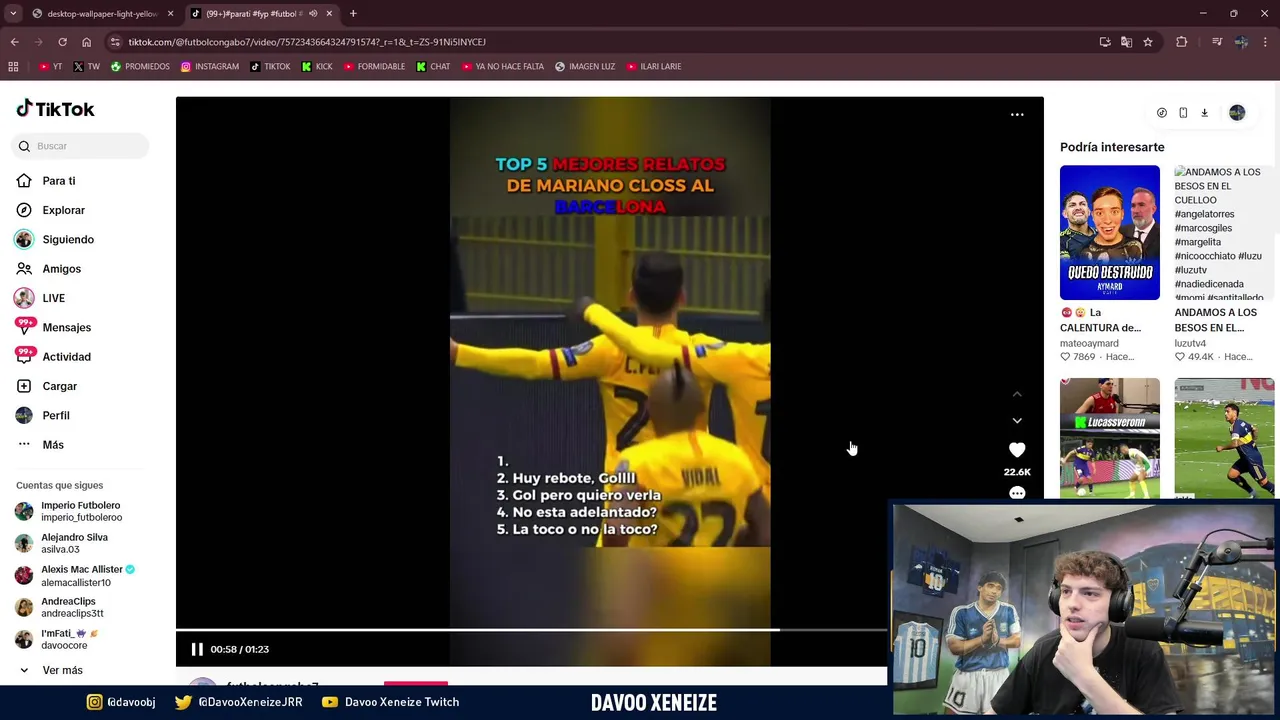Go to previous video arrow
The width and height of the screenshot is (1280, 720).
pos(1017,394)
